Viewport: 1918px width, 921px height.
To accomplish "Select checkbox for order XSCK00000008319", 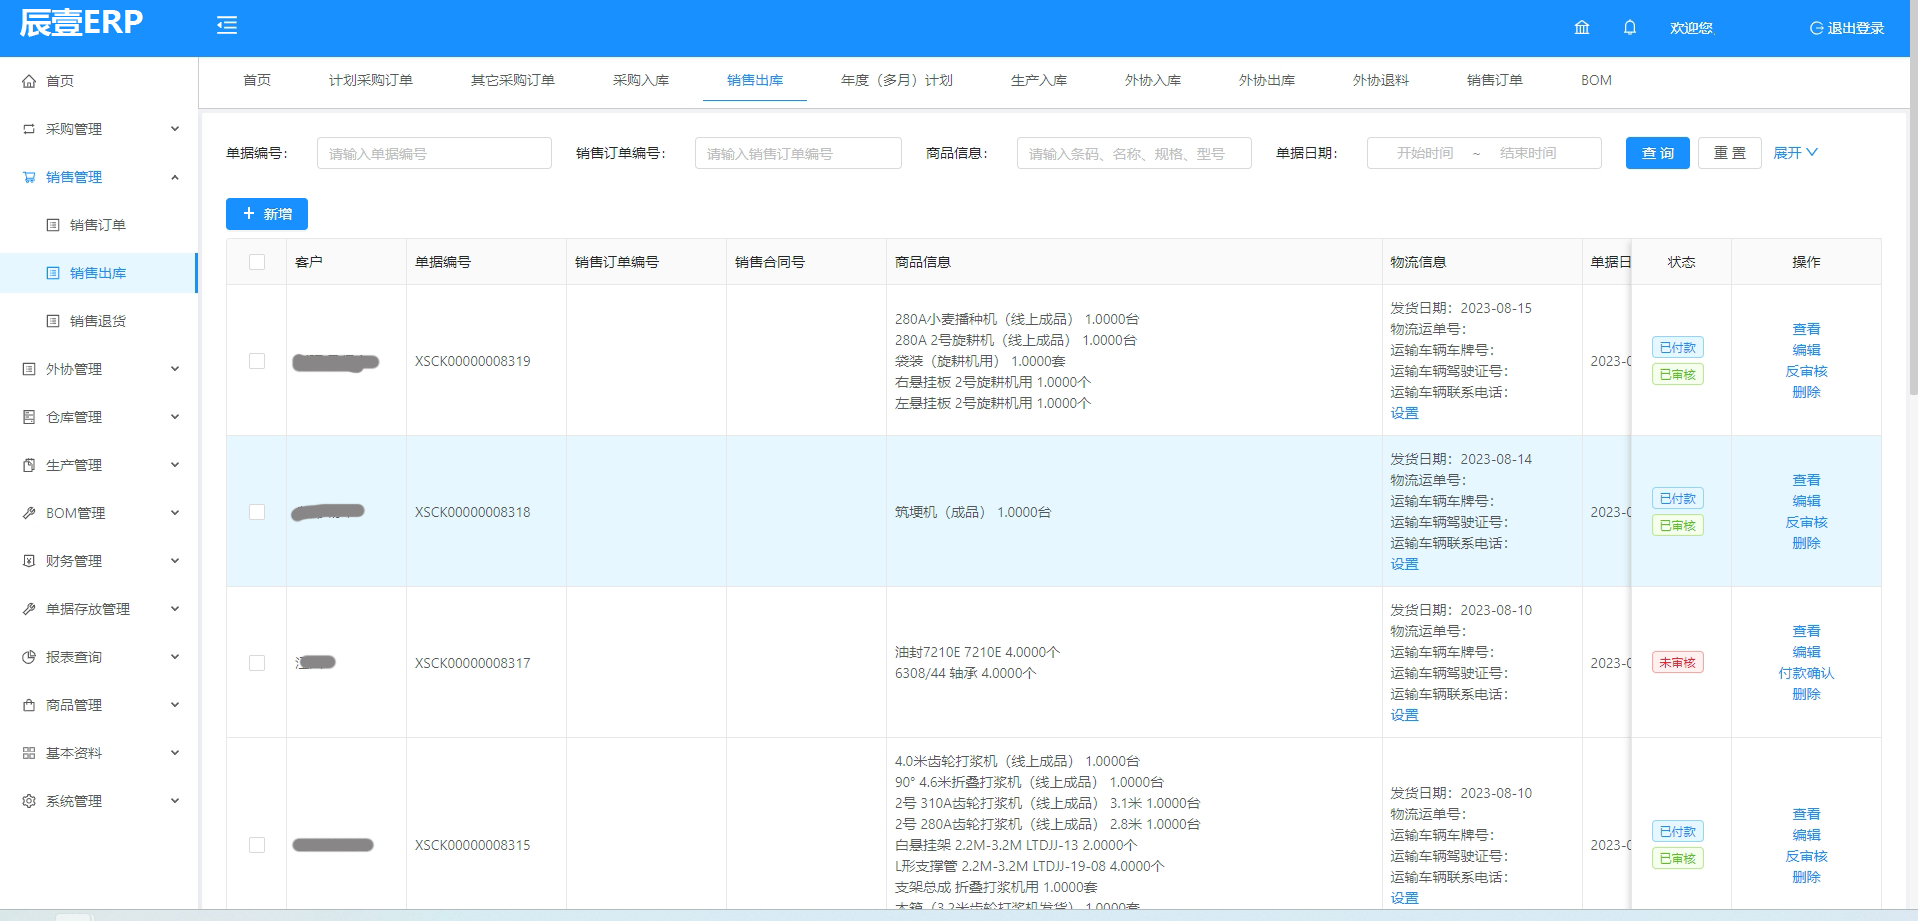I will click(x=257, y=361).
